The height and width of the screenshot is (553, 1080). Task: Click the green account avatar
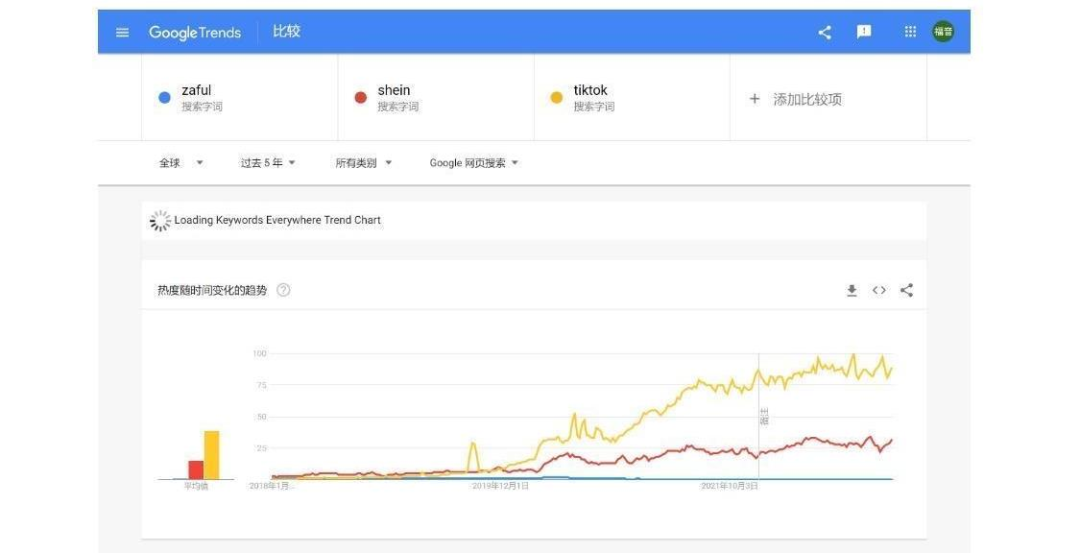pyautogui.click(x=943, y=32)
